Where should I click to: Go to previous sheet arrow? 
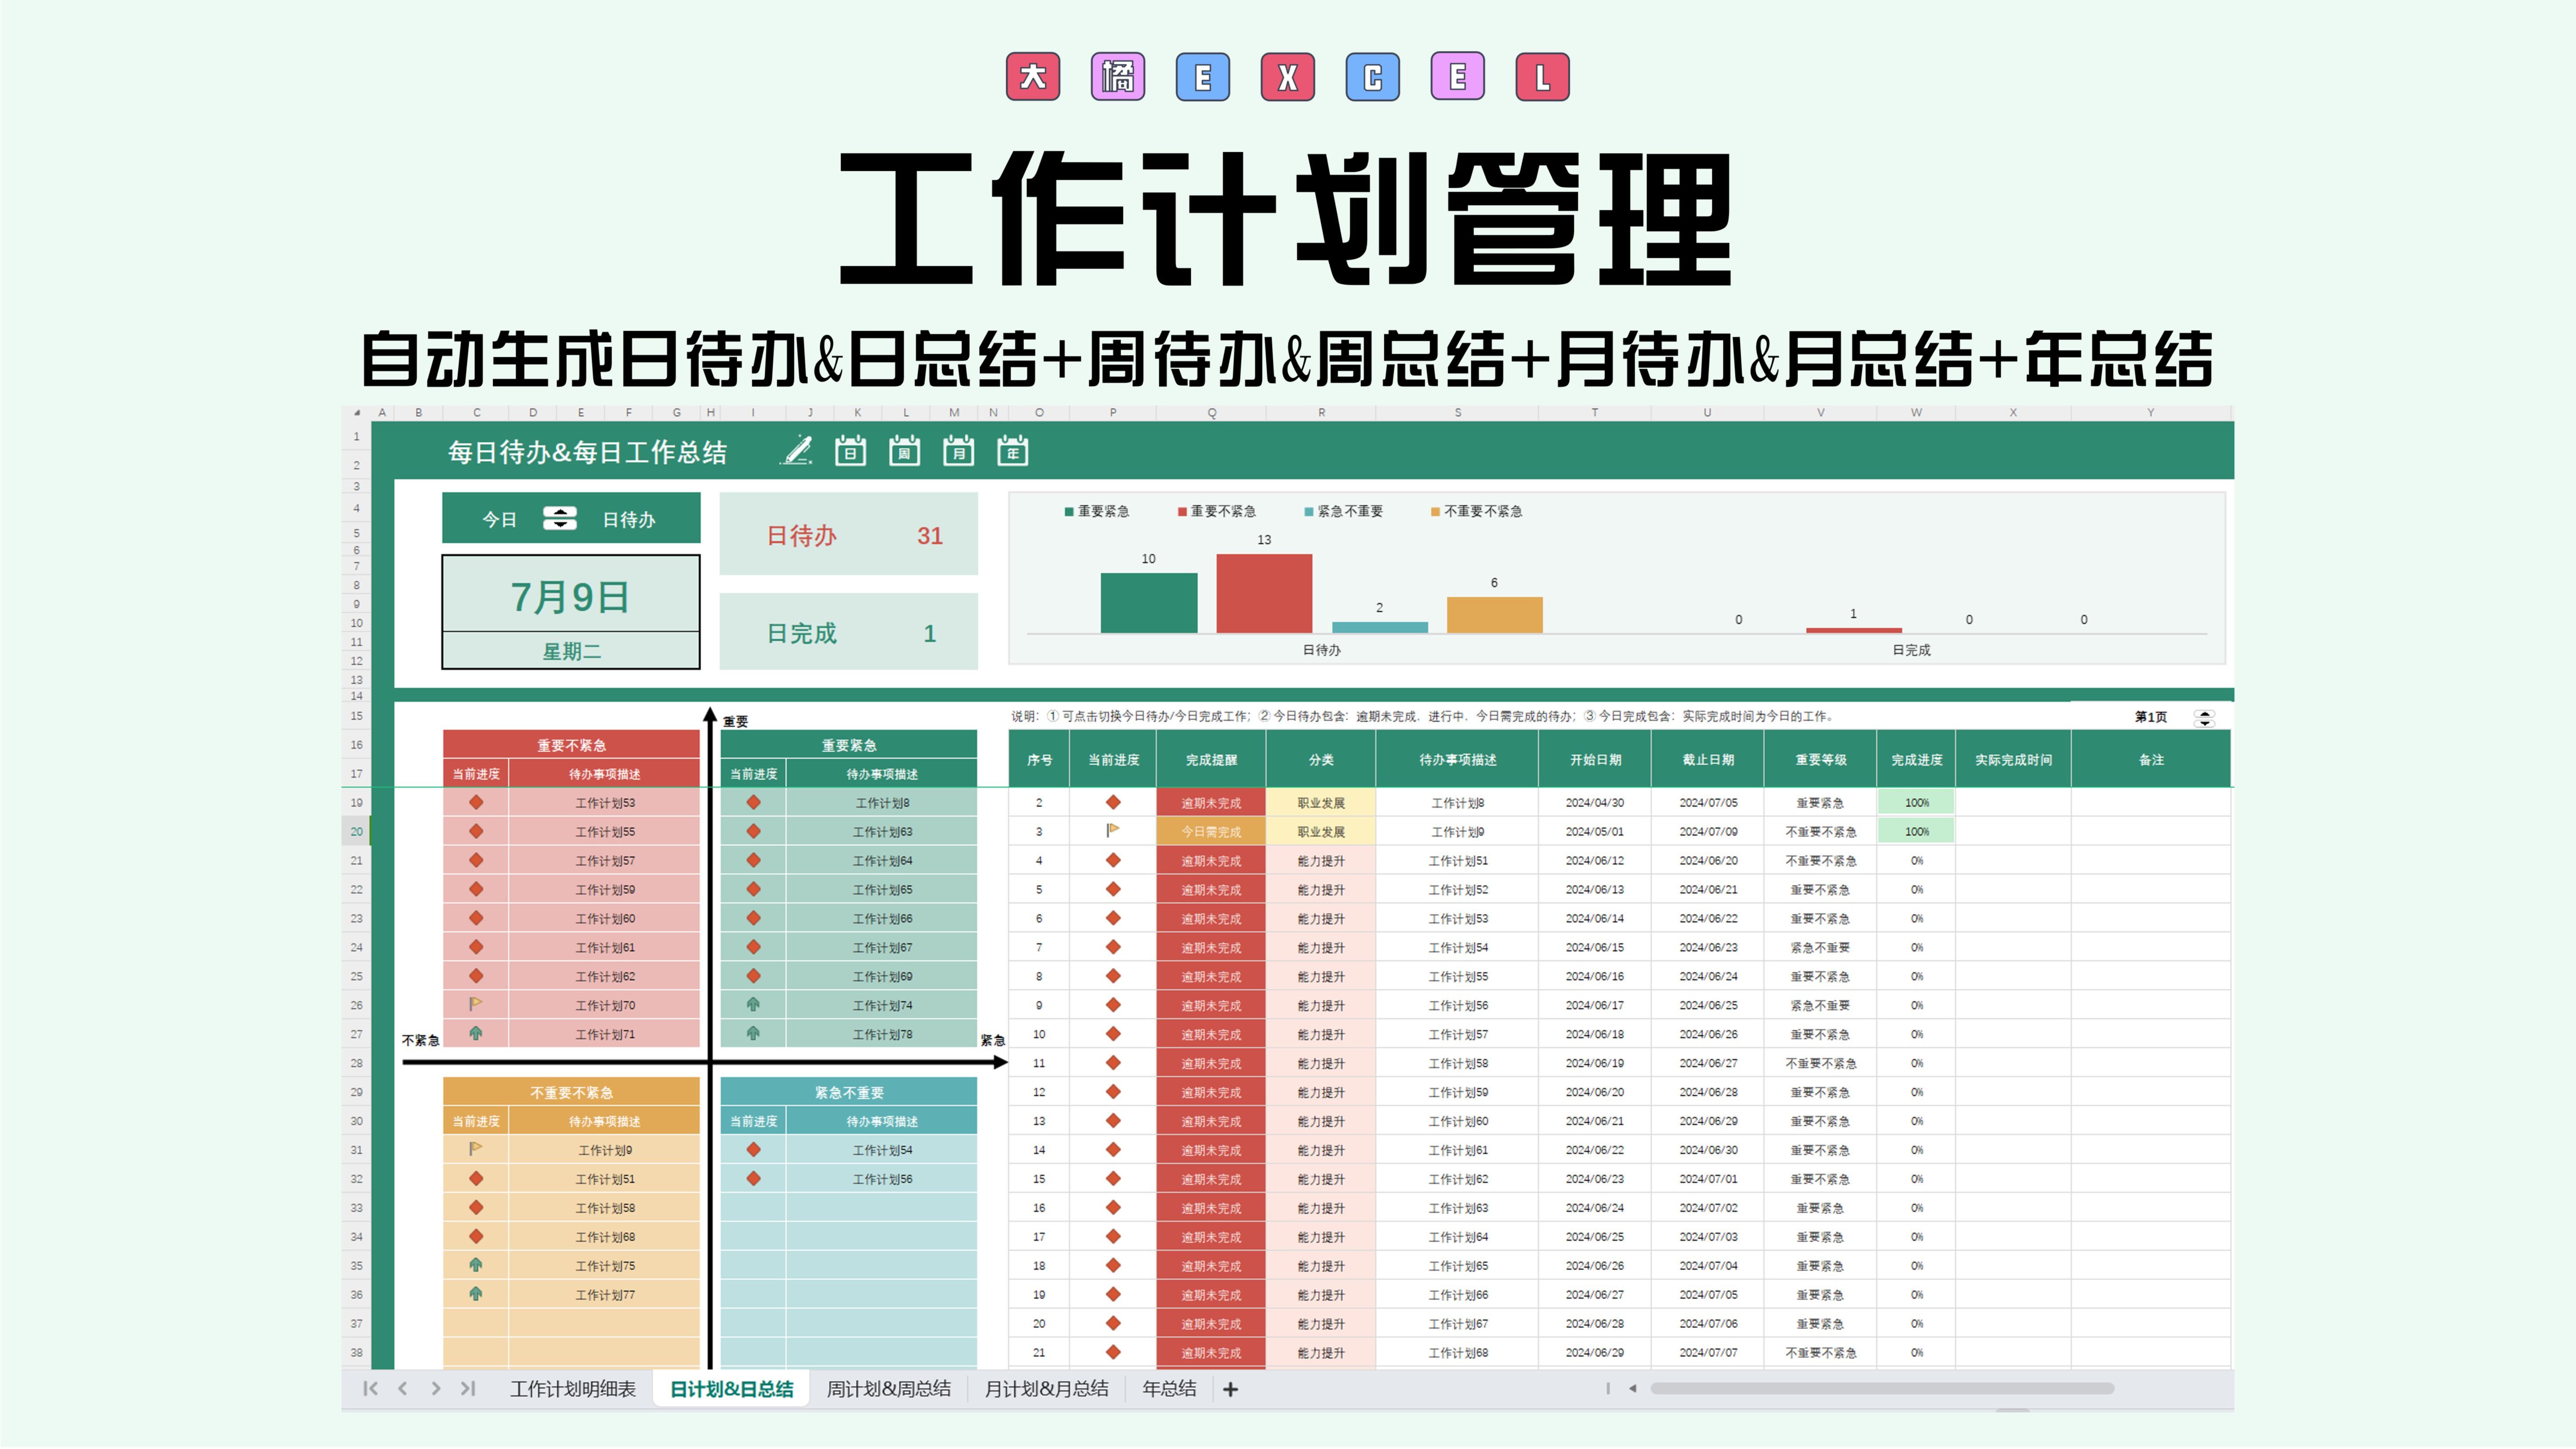click(403, 1388)
